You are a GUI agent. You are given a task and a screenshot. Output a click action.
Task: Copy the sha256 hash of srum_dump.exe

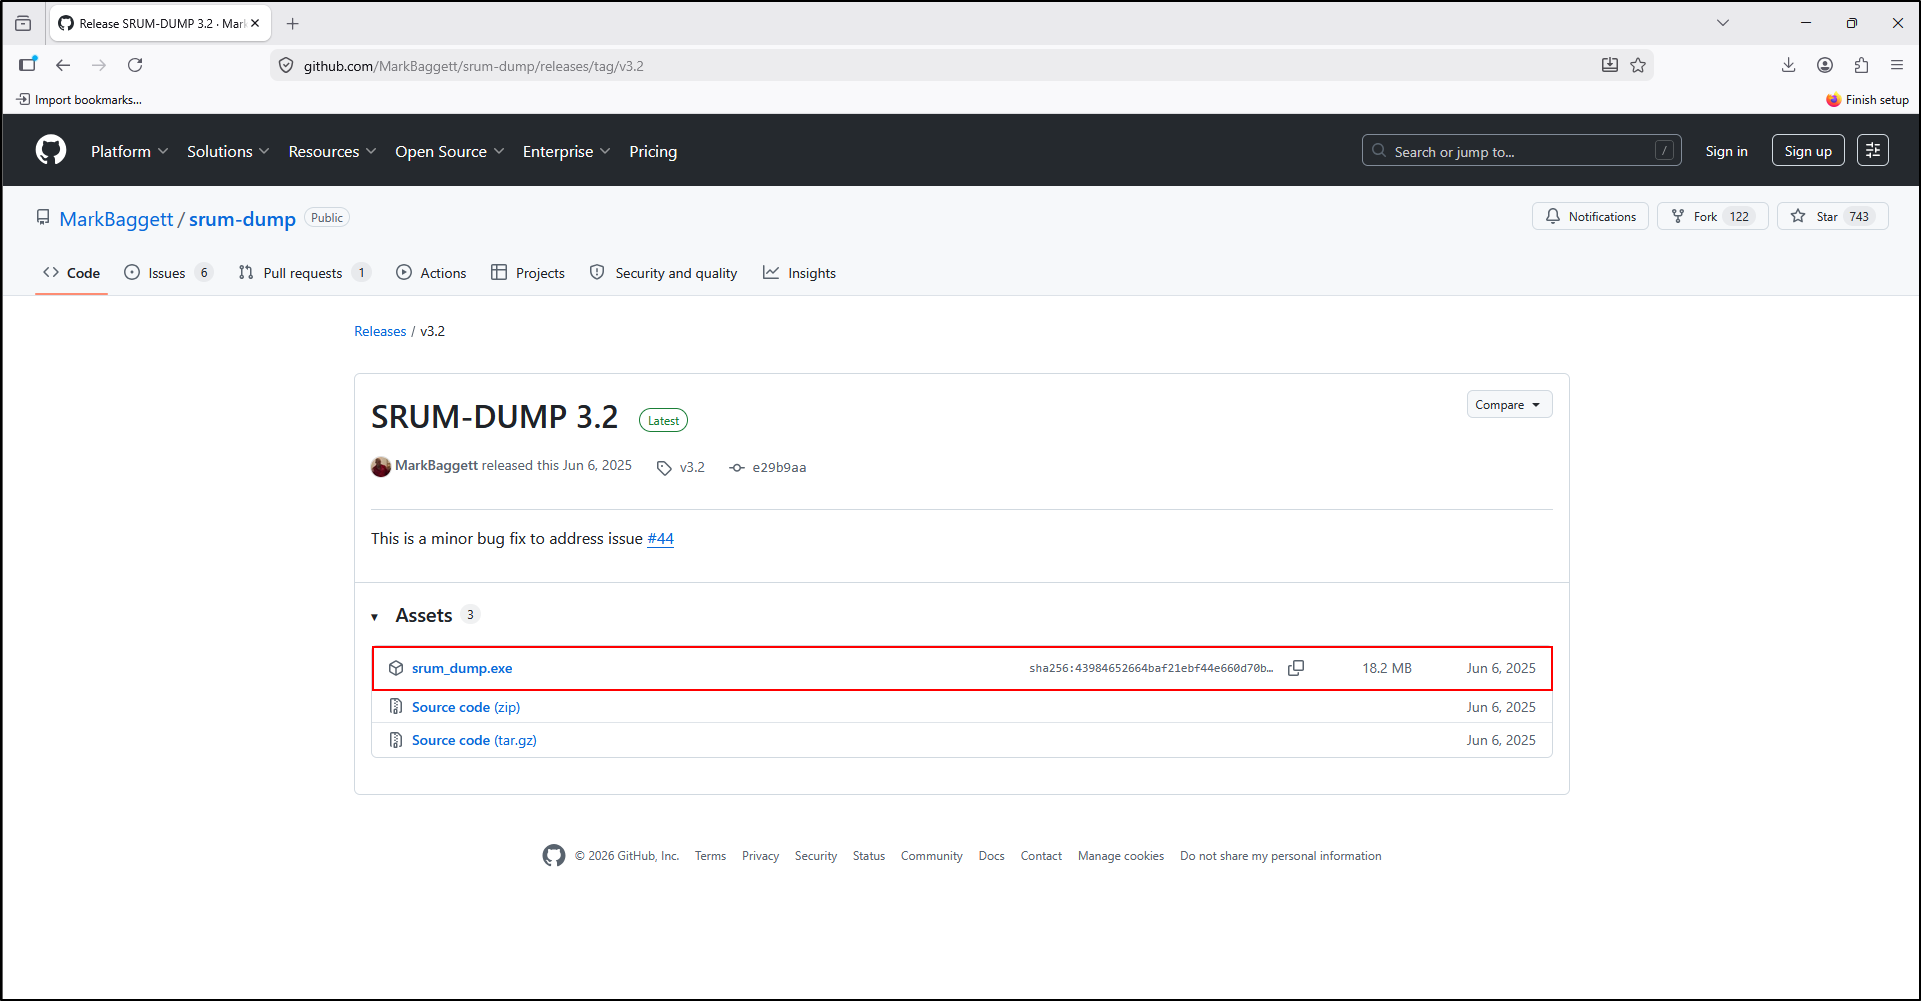(1296, 668)
